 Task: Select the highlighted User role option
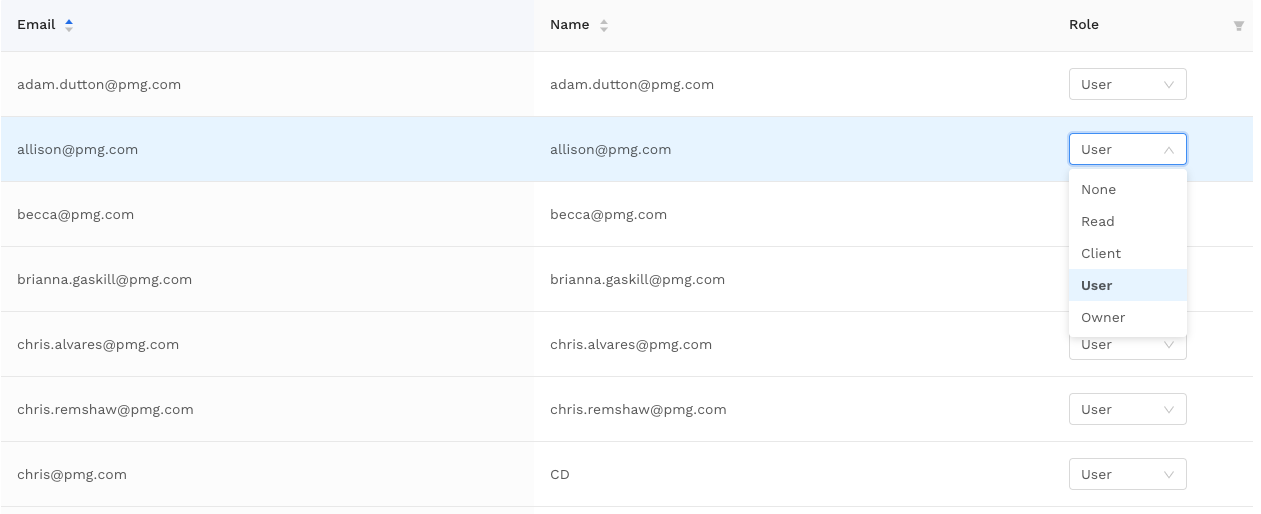(1096, 285)
